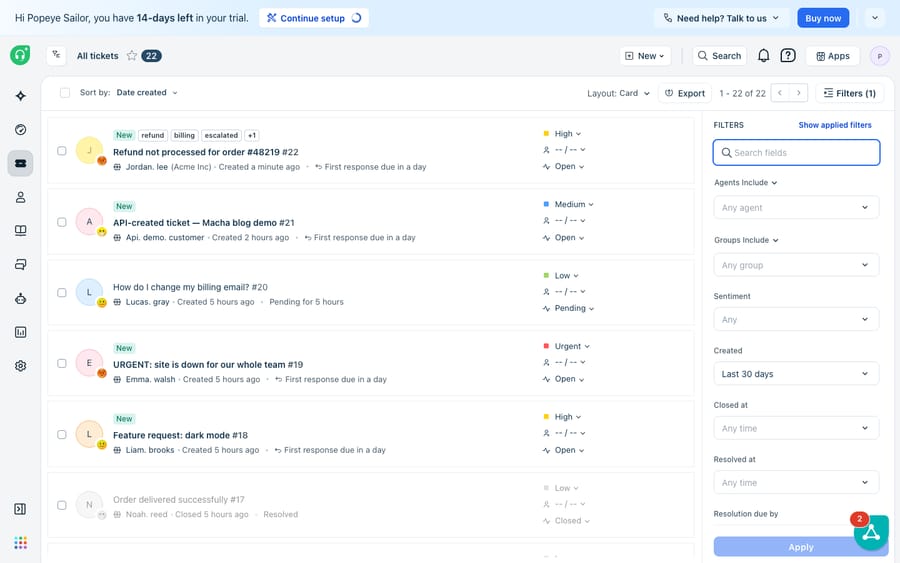This screenshot has height=563, width=900.
Task: Open agent assignment dropdown on ticket #21
Action: click(x=564, y=220)
